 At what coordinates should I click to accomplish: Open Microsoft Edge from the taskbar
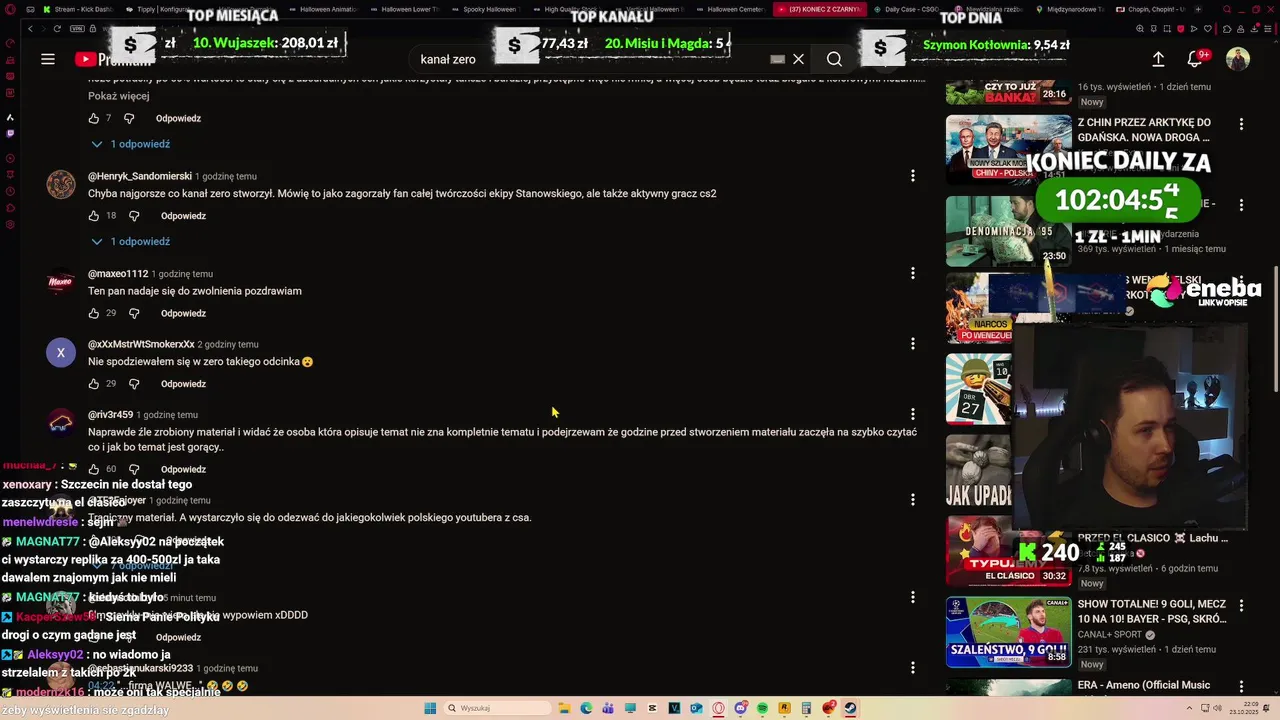(x=586, y=708)
